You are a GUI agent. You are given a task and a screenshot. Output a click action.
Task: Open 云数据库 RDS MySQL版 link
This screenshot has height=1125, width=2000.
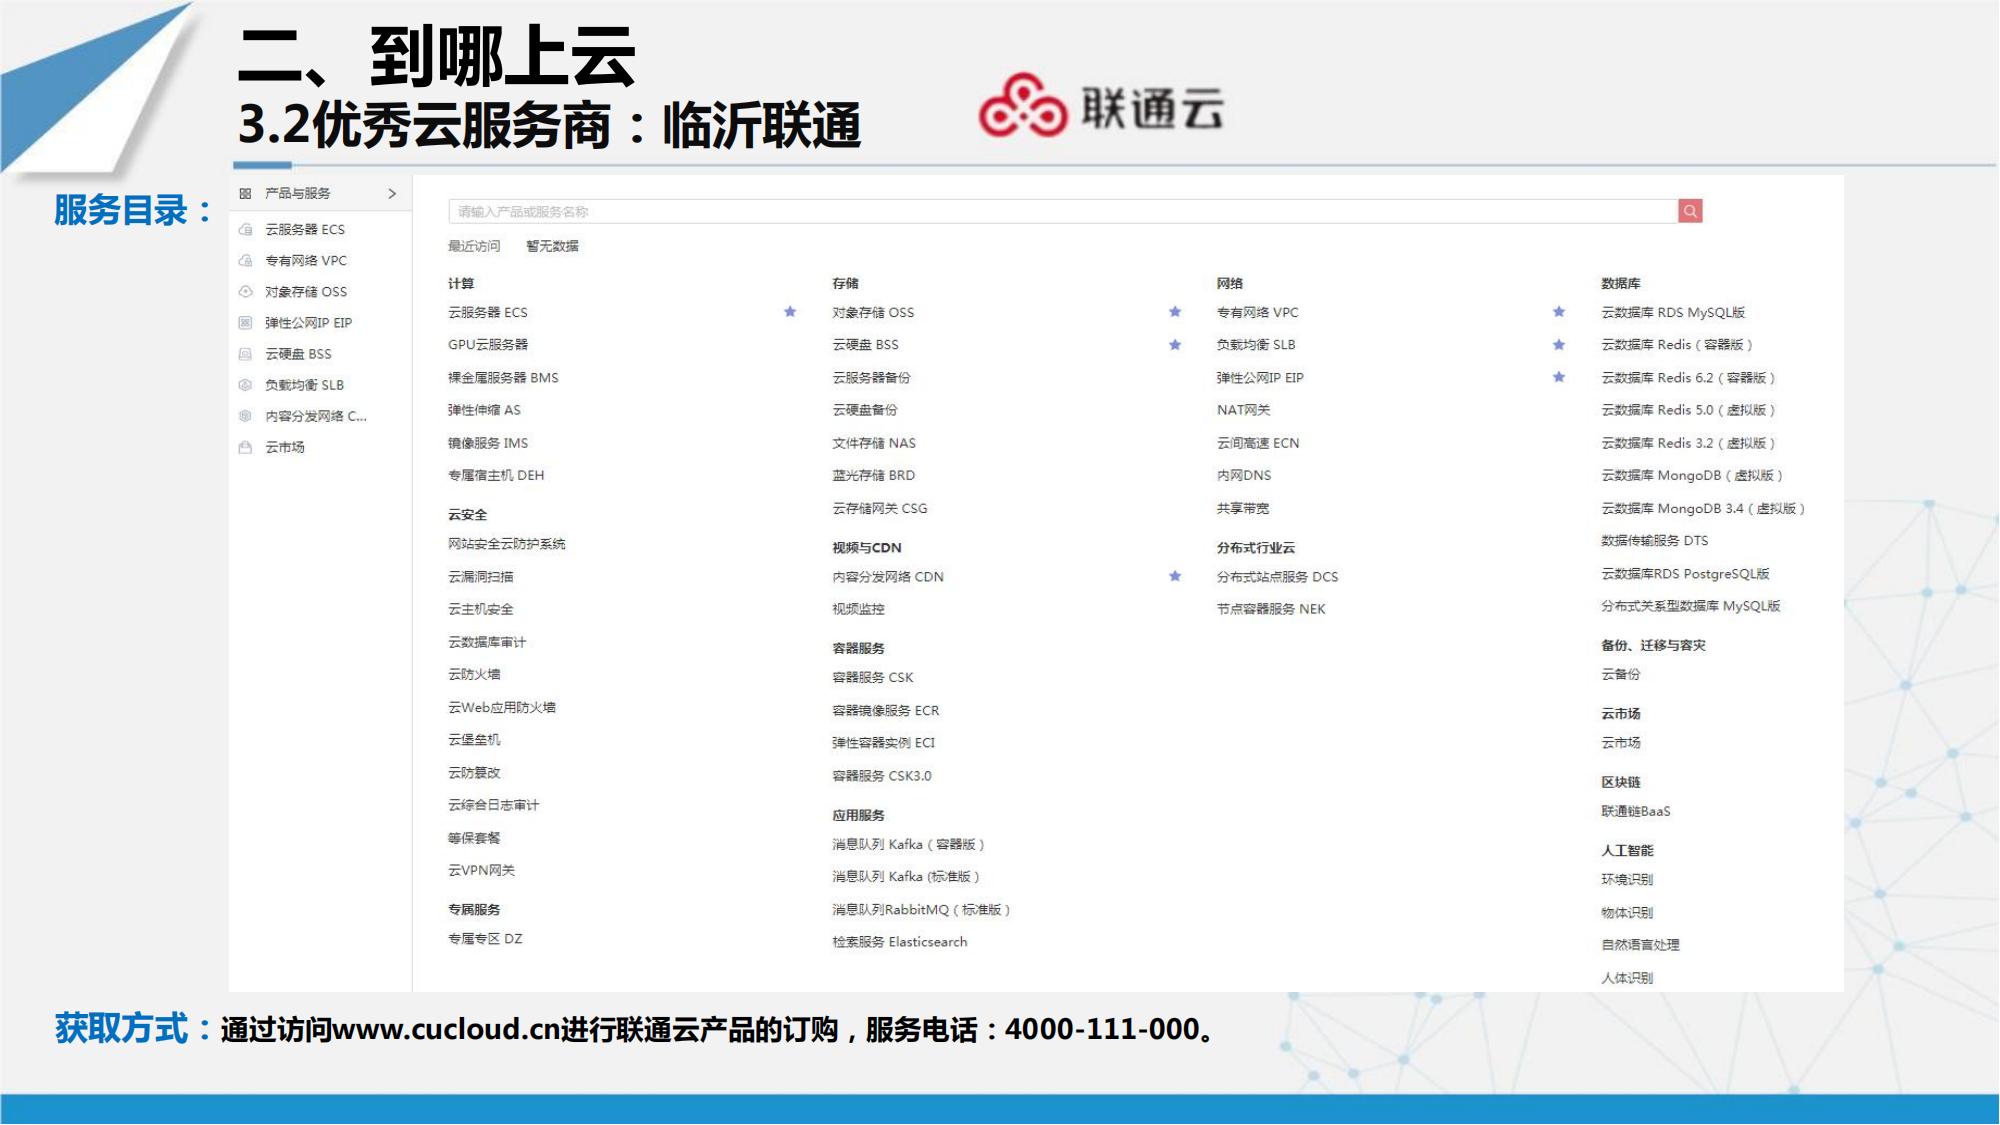tap(1673, 312)
